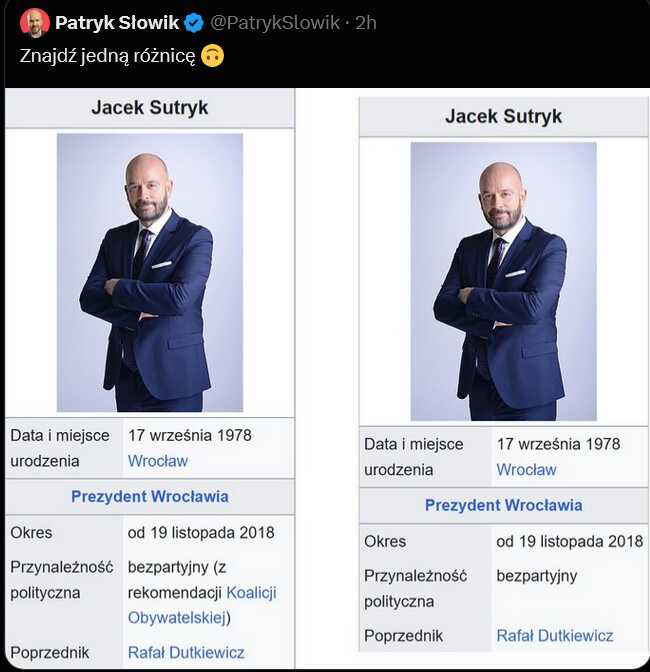Click the 'Znajdź jedną różnicę' post text
The image size is (650, 672).
(108, 56)
